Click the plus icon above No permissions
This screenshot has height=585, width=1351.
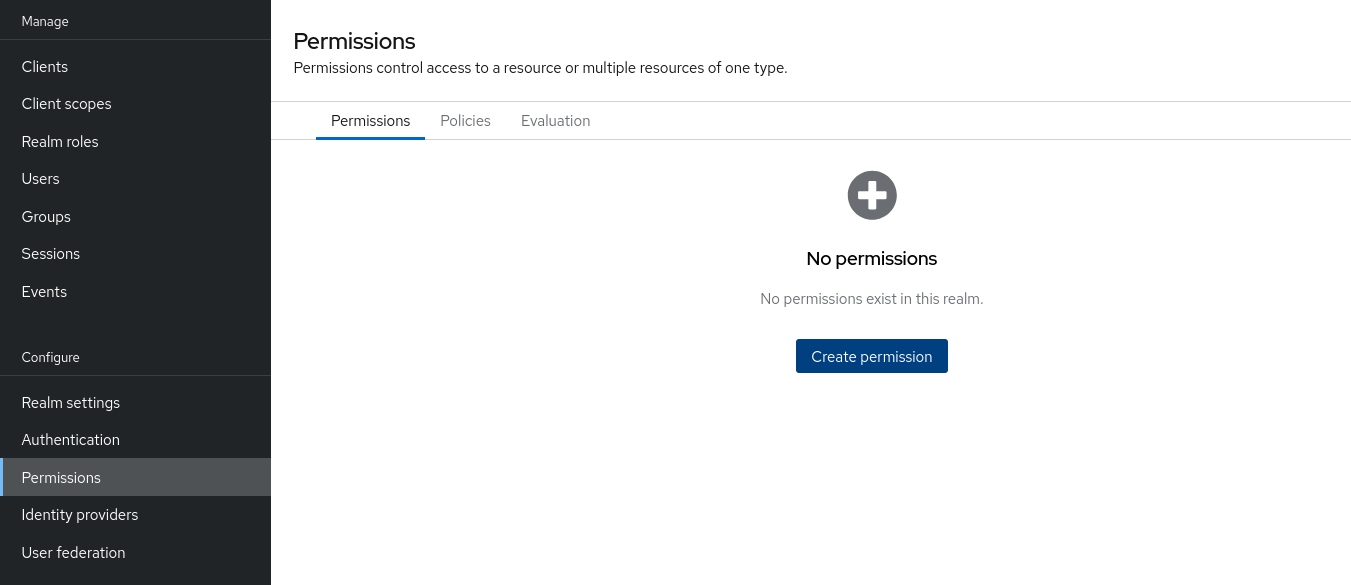click(x=871, y=195)
